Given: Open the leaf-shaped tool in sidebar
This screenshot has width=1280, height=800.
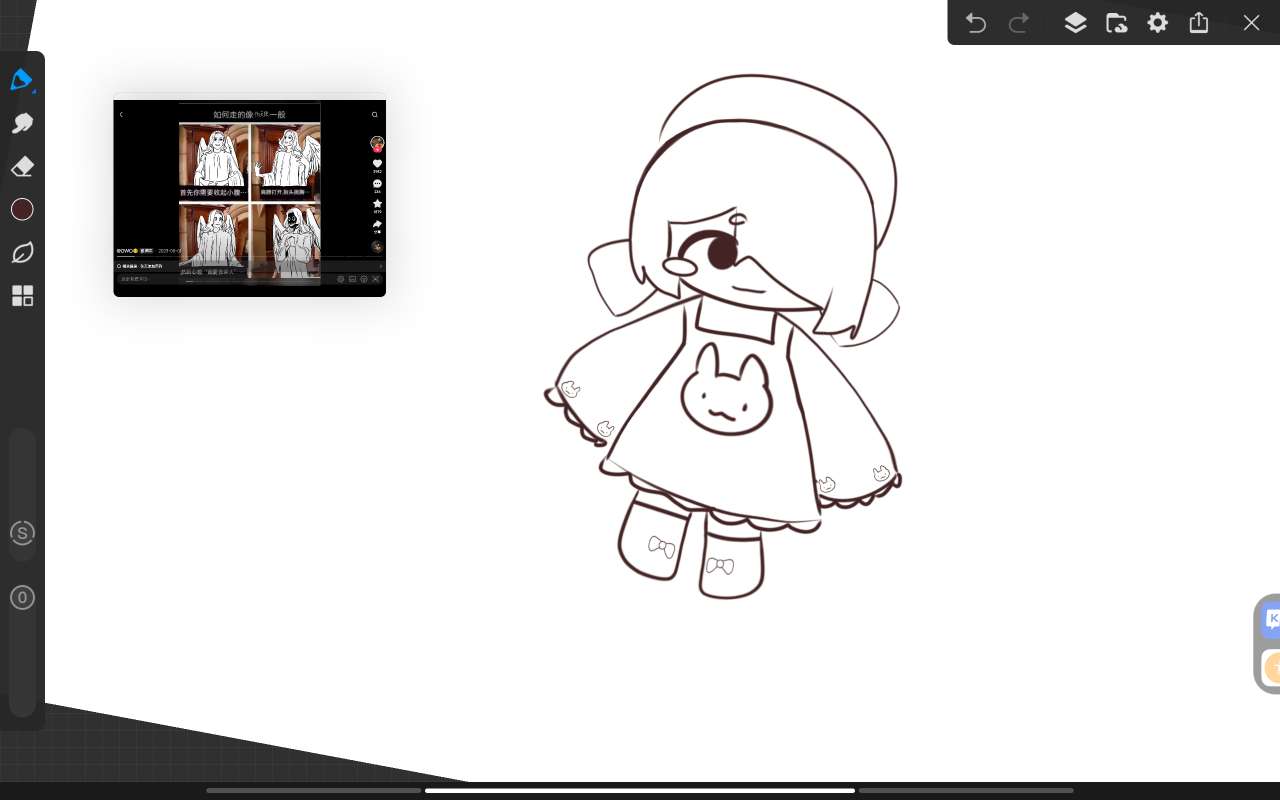Looking at the screenshot, I should tap(22, 253).
